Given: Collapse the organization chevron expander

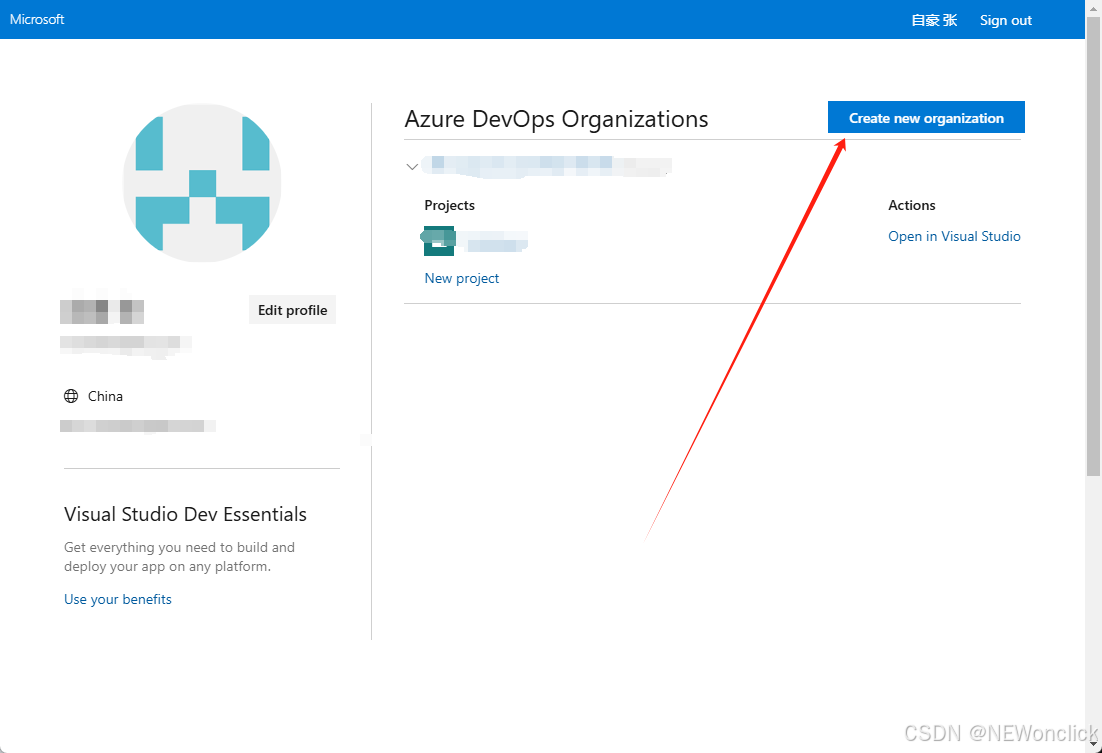Looking at the screenshot, I should (x=413, y=167).
